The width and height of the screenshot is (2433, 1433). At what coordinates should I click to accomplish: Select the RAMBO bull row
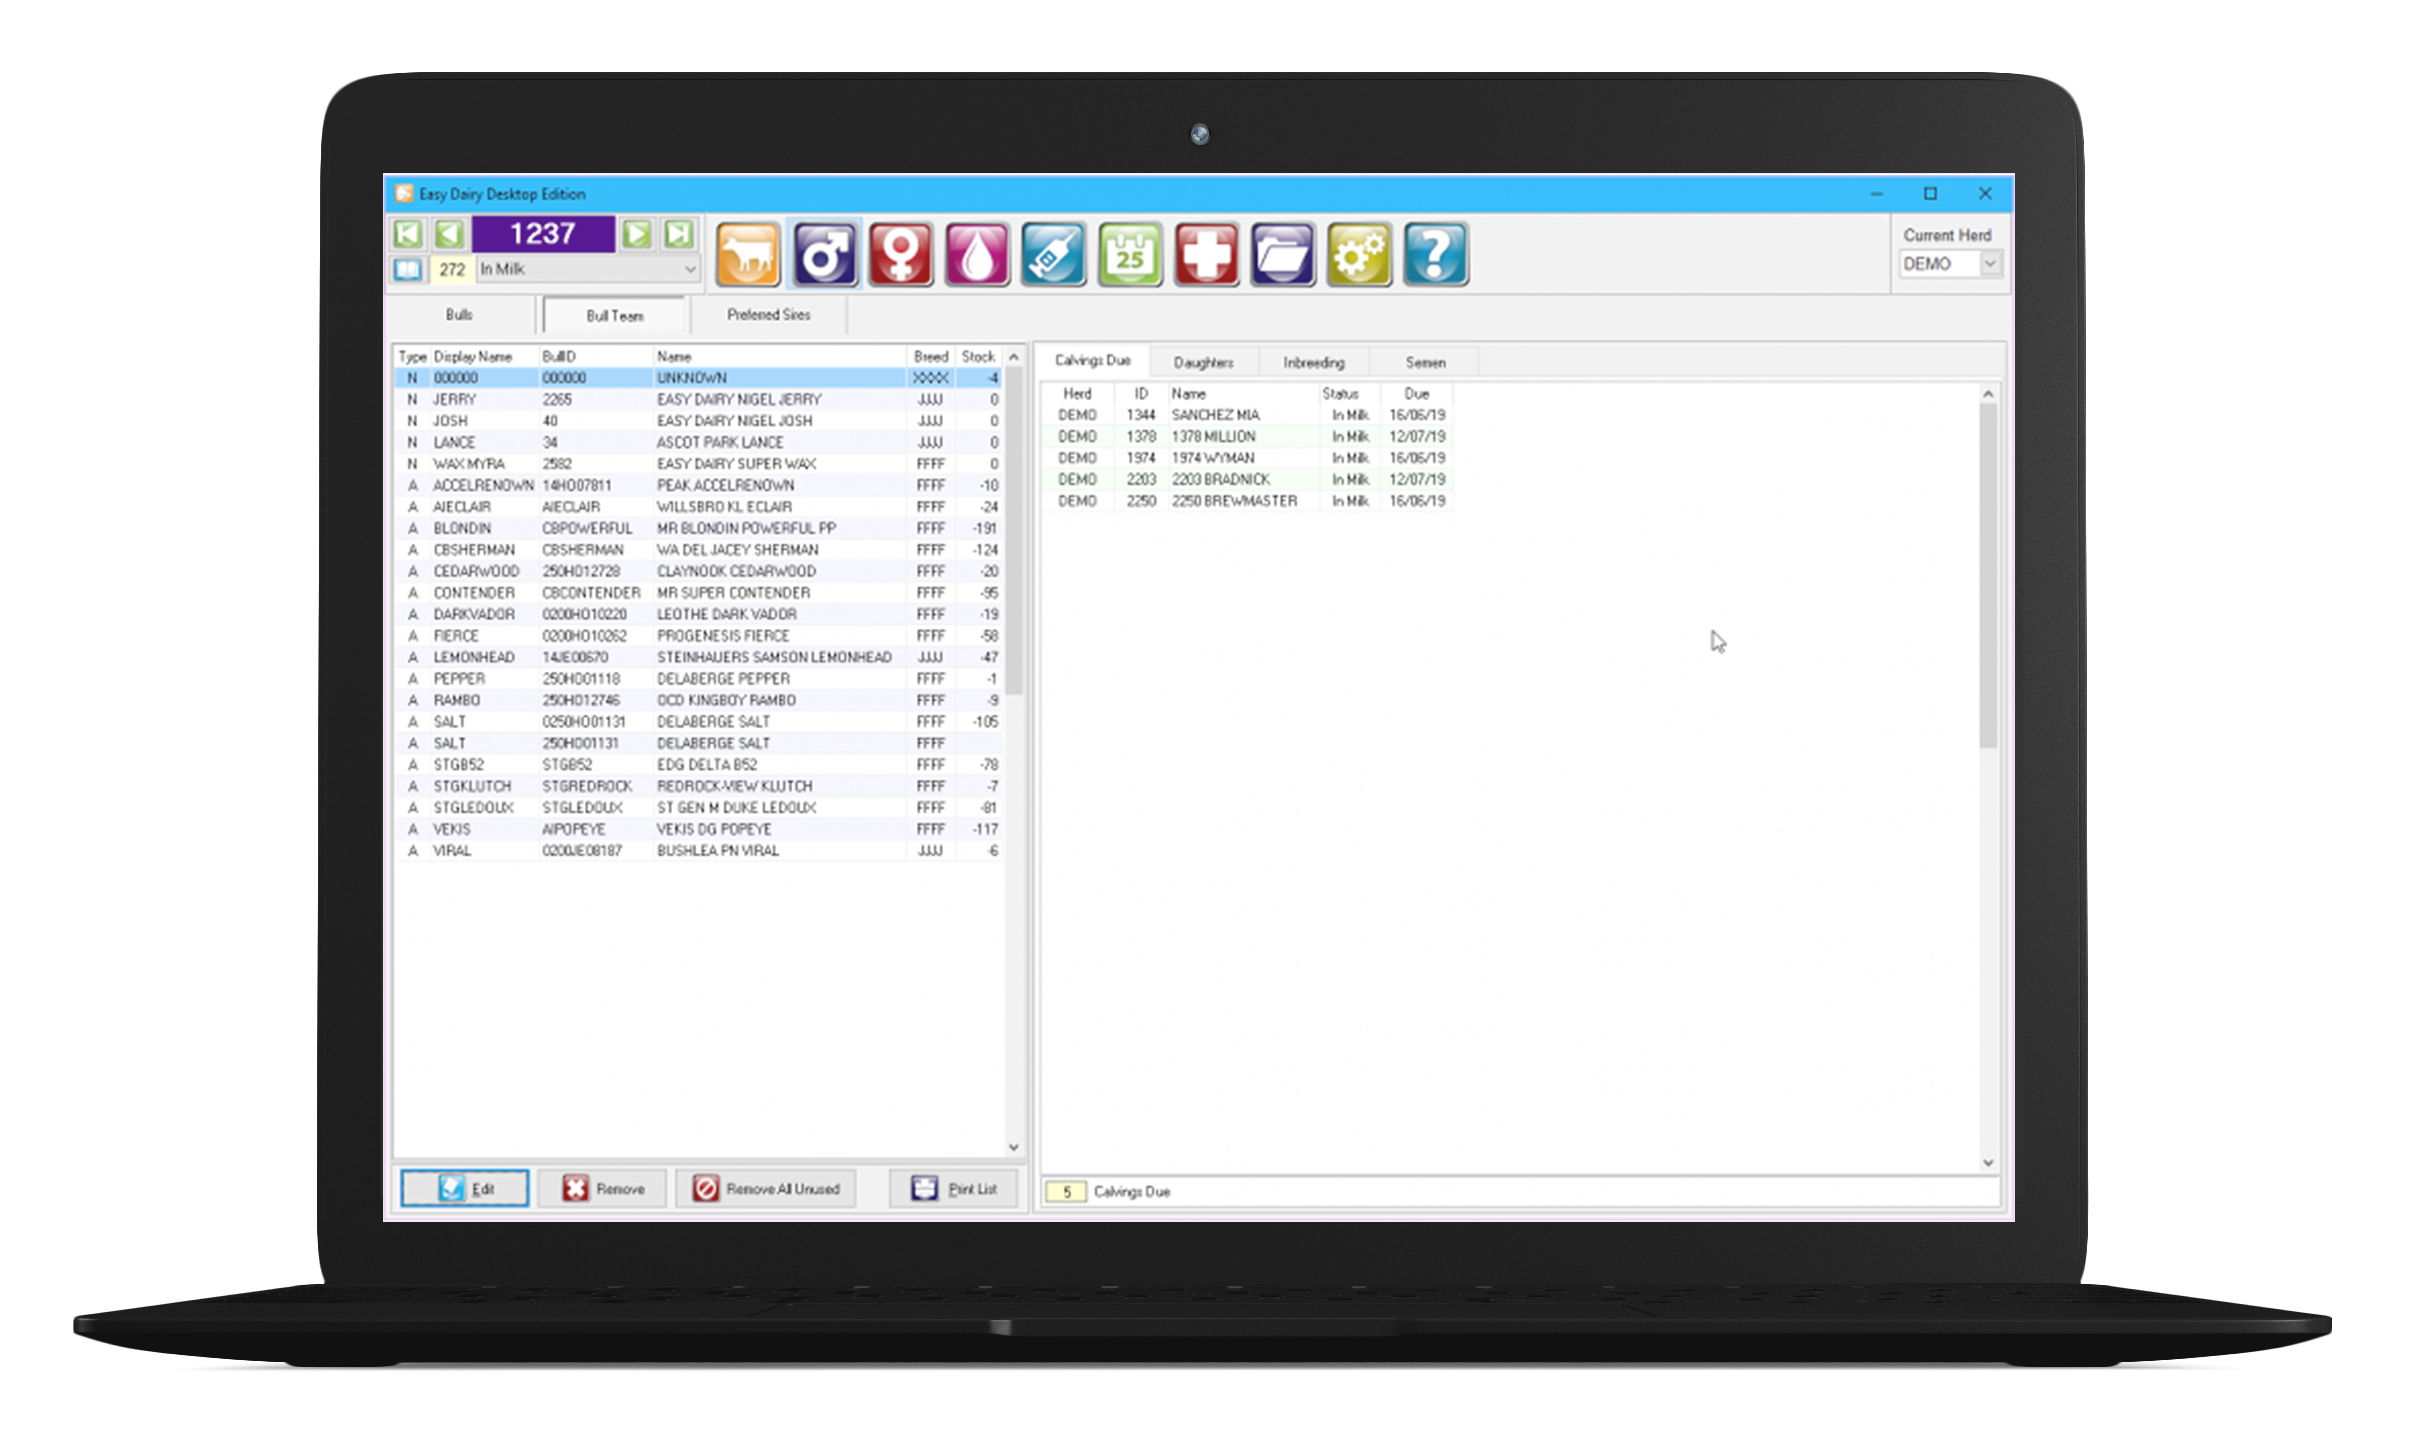tap(698, 701)
